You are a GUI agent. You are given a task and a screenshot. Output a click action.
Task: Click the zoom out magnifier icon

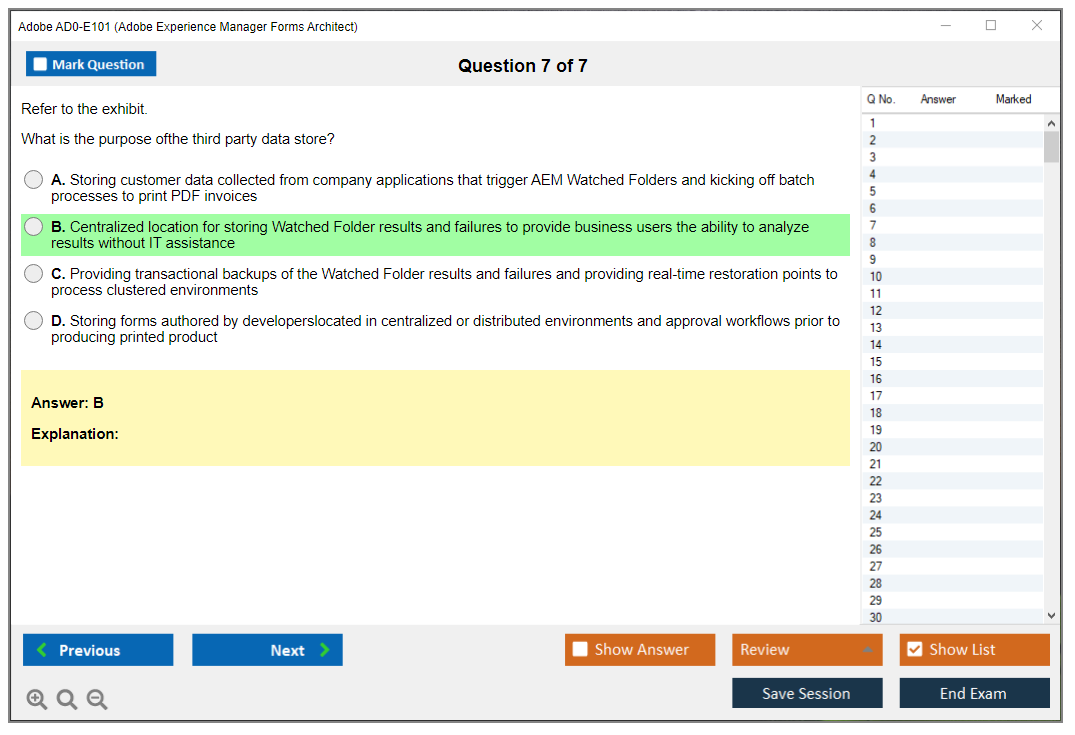[x=97, y=700]
